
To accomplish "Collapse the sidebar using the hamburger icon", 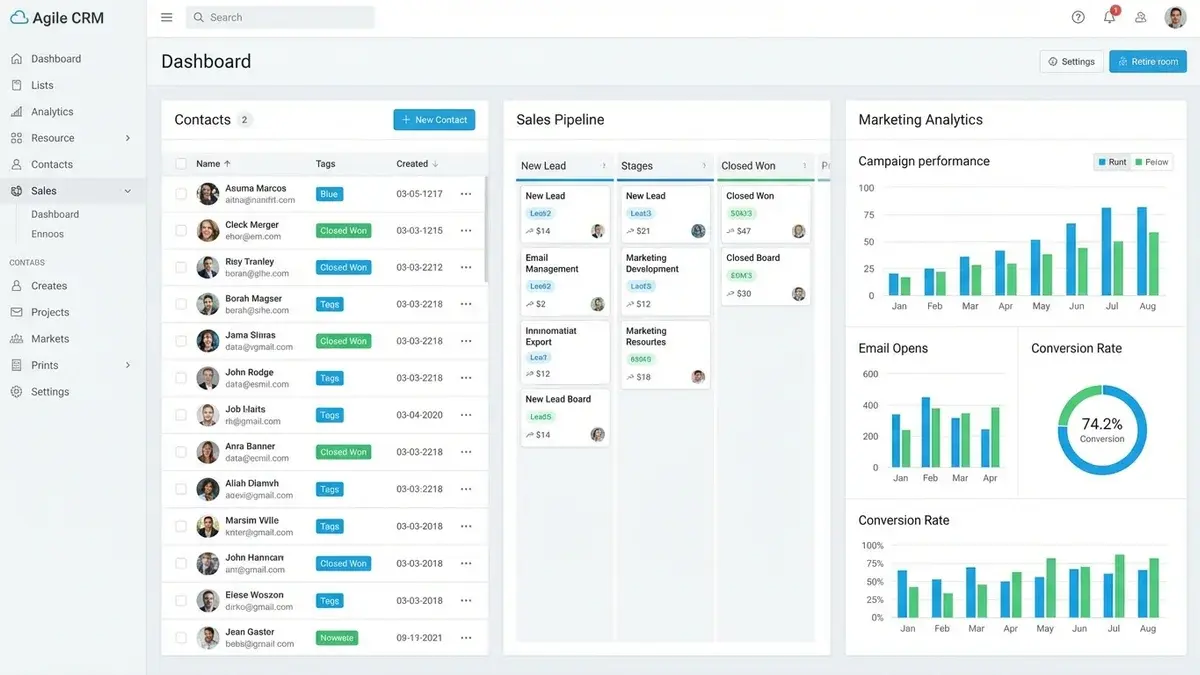I will 166,16.
